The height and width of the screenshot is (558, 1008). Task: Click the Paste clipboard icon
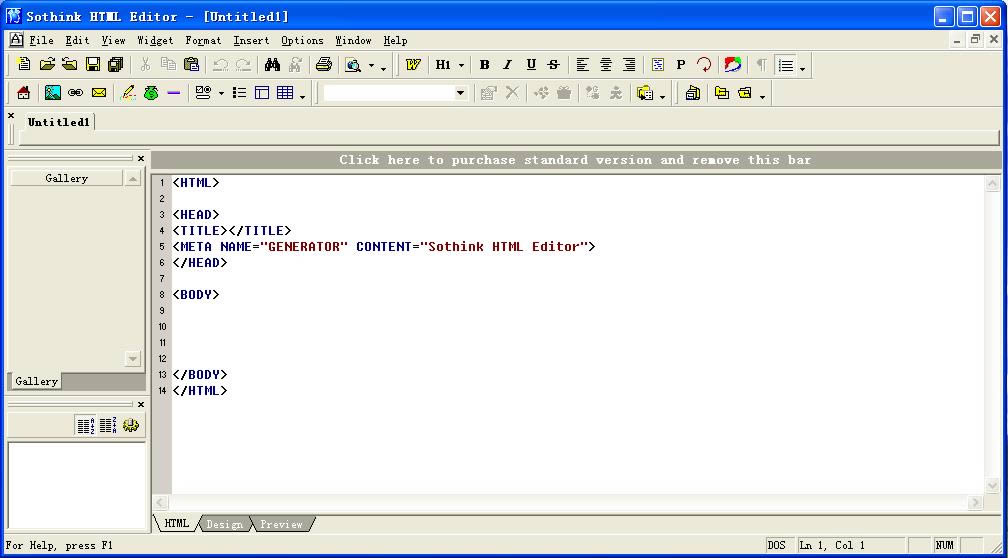191,64
